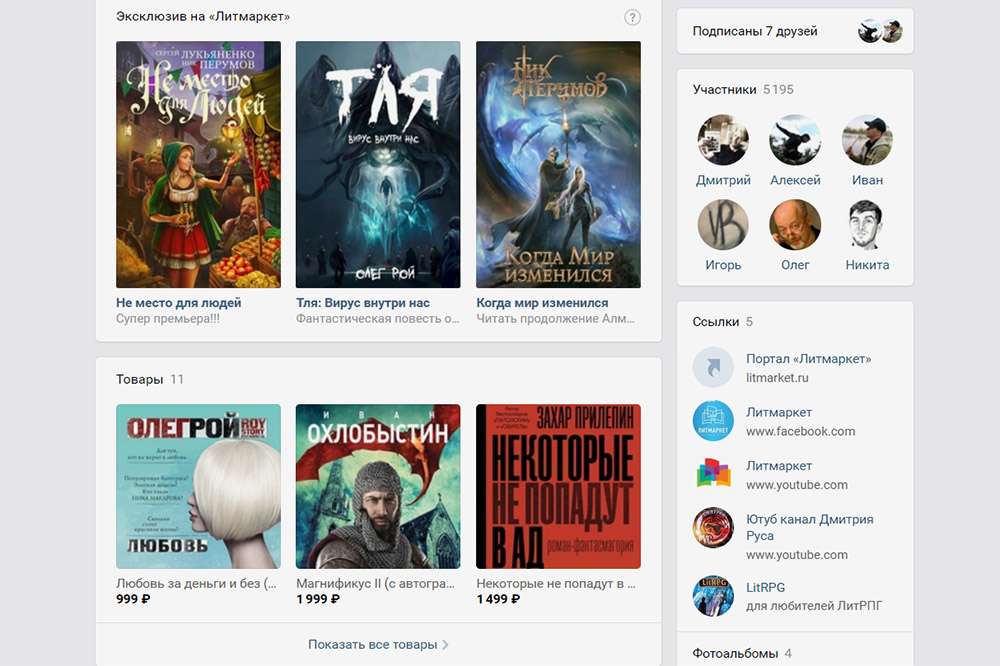Open Portal Litmarket link arrow icon
Screen dimensions: 1000x666
713,367
